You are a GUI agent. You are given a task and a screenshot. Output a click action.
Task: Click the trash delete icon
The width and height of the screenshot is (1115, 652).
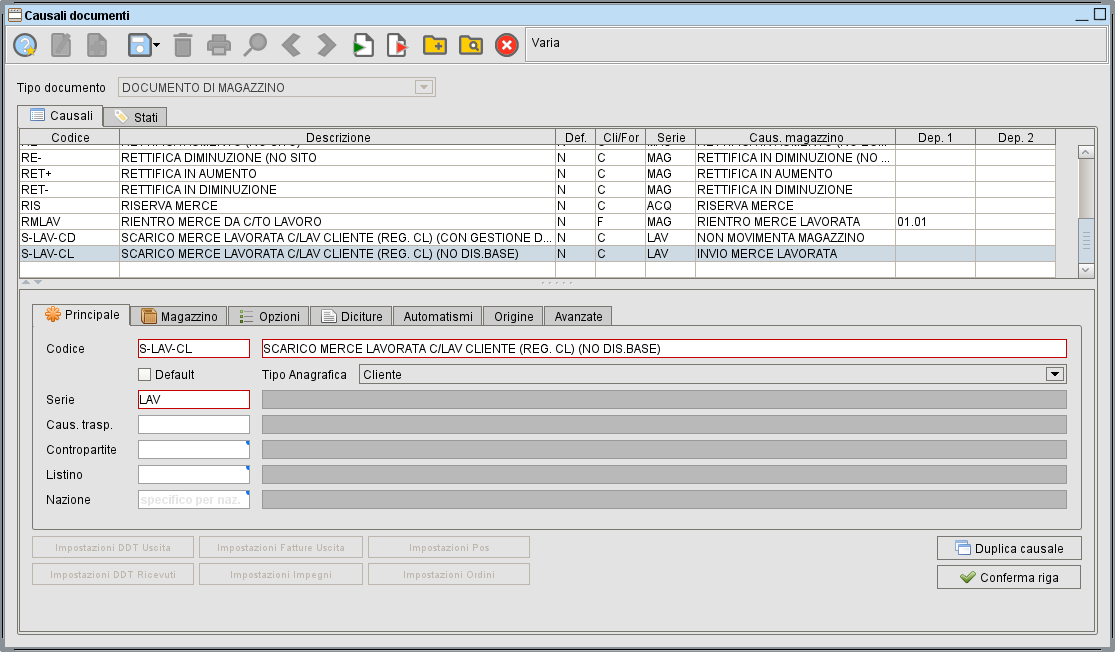pyautogui.click(x=183, y=45)
